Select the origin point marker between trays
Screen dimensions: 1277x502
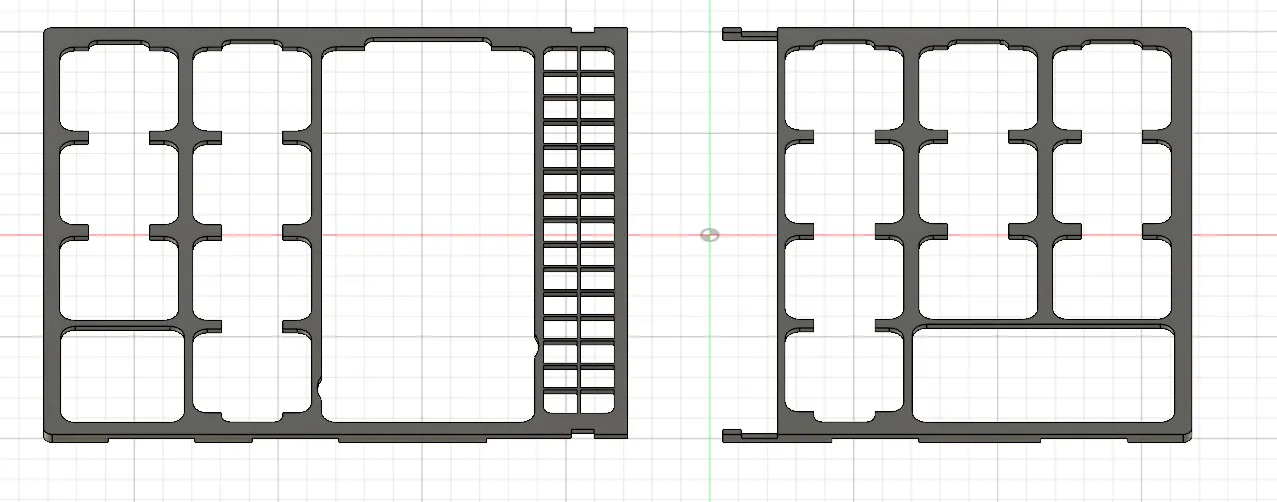709,235
